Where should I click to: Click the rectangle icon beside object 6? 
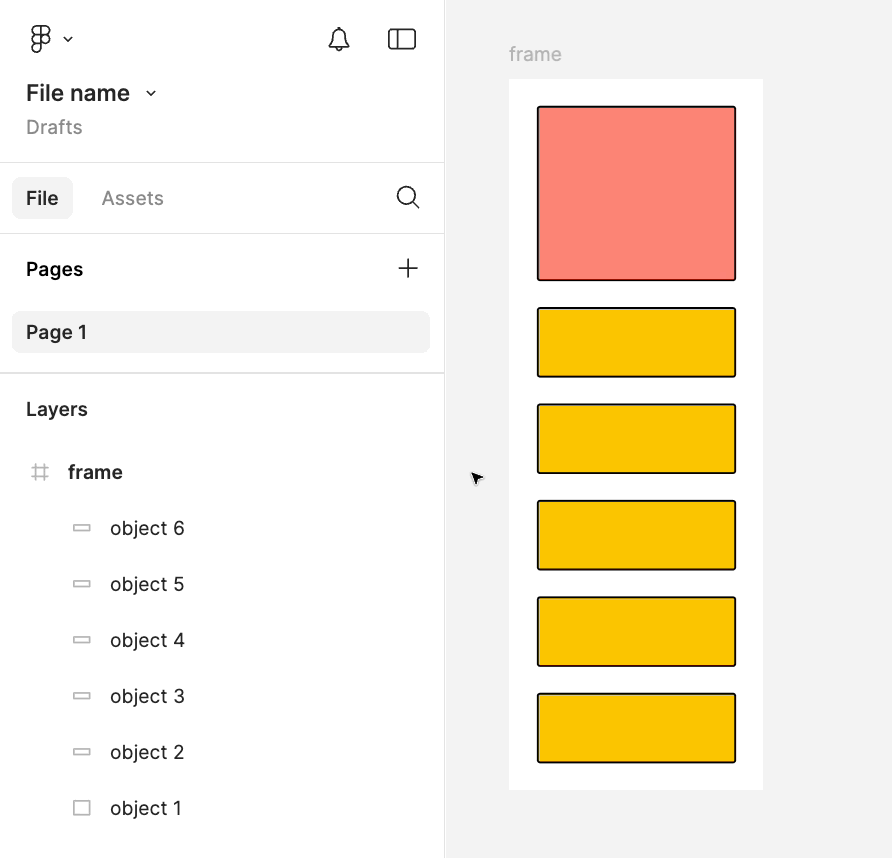pos(82,528)
